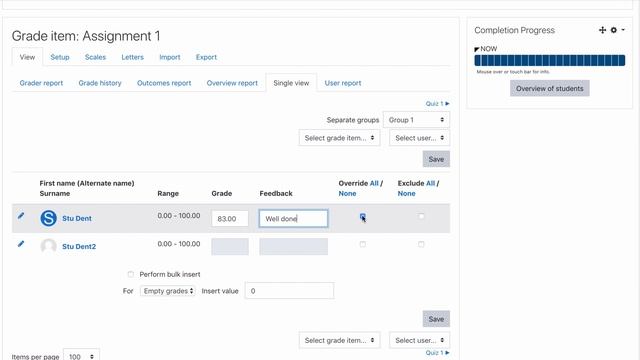Viewport: 640px width, 360px height.
Task: Toggle Override checkbox for Stu Dent2
Action: (x=362, y=244)
